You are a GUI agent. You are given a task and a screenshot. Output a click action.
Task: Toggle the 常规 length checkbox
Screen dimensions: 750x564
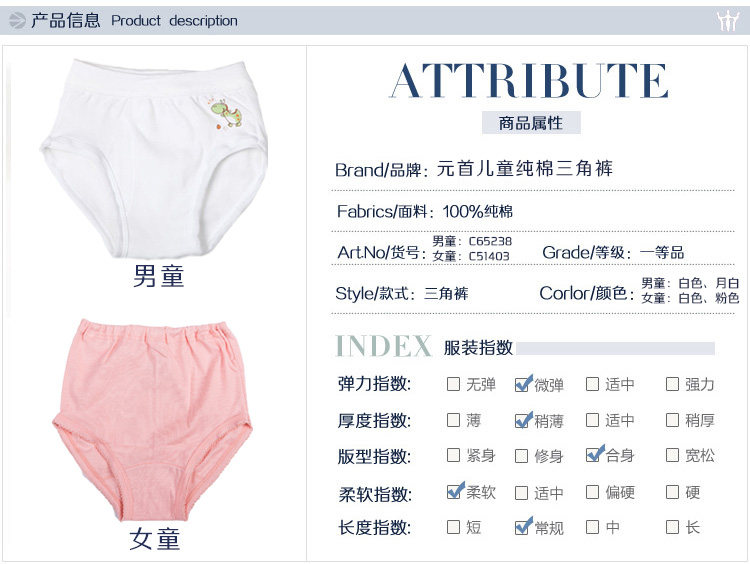coord(522,526)
